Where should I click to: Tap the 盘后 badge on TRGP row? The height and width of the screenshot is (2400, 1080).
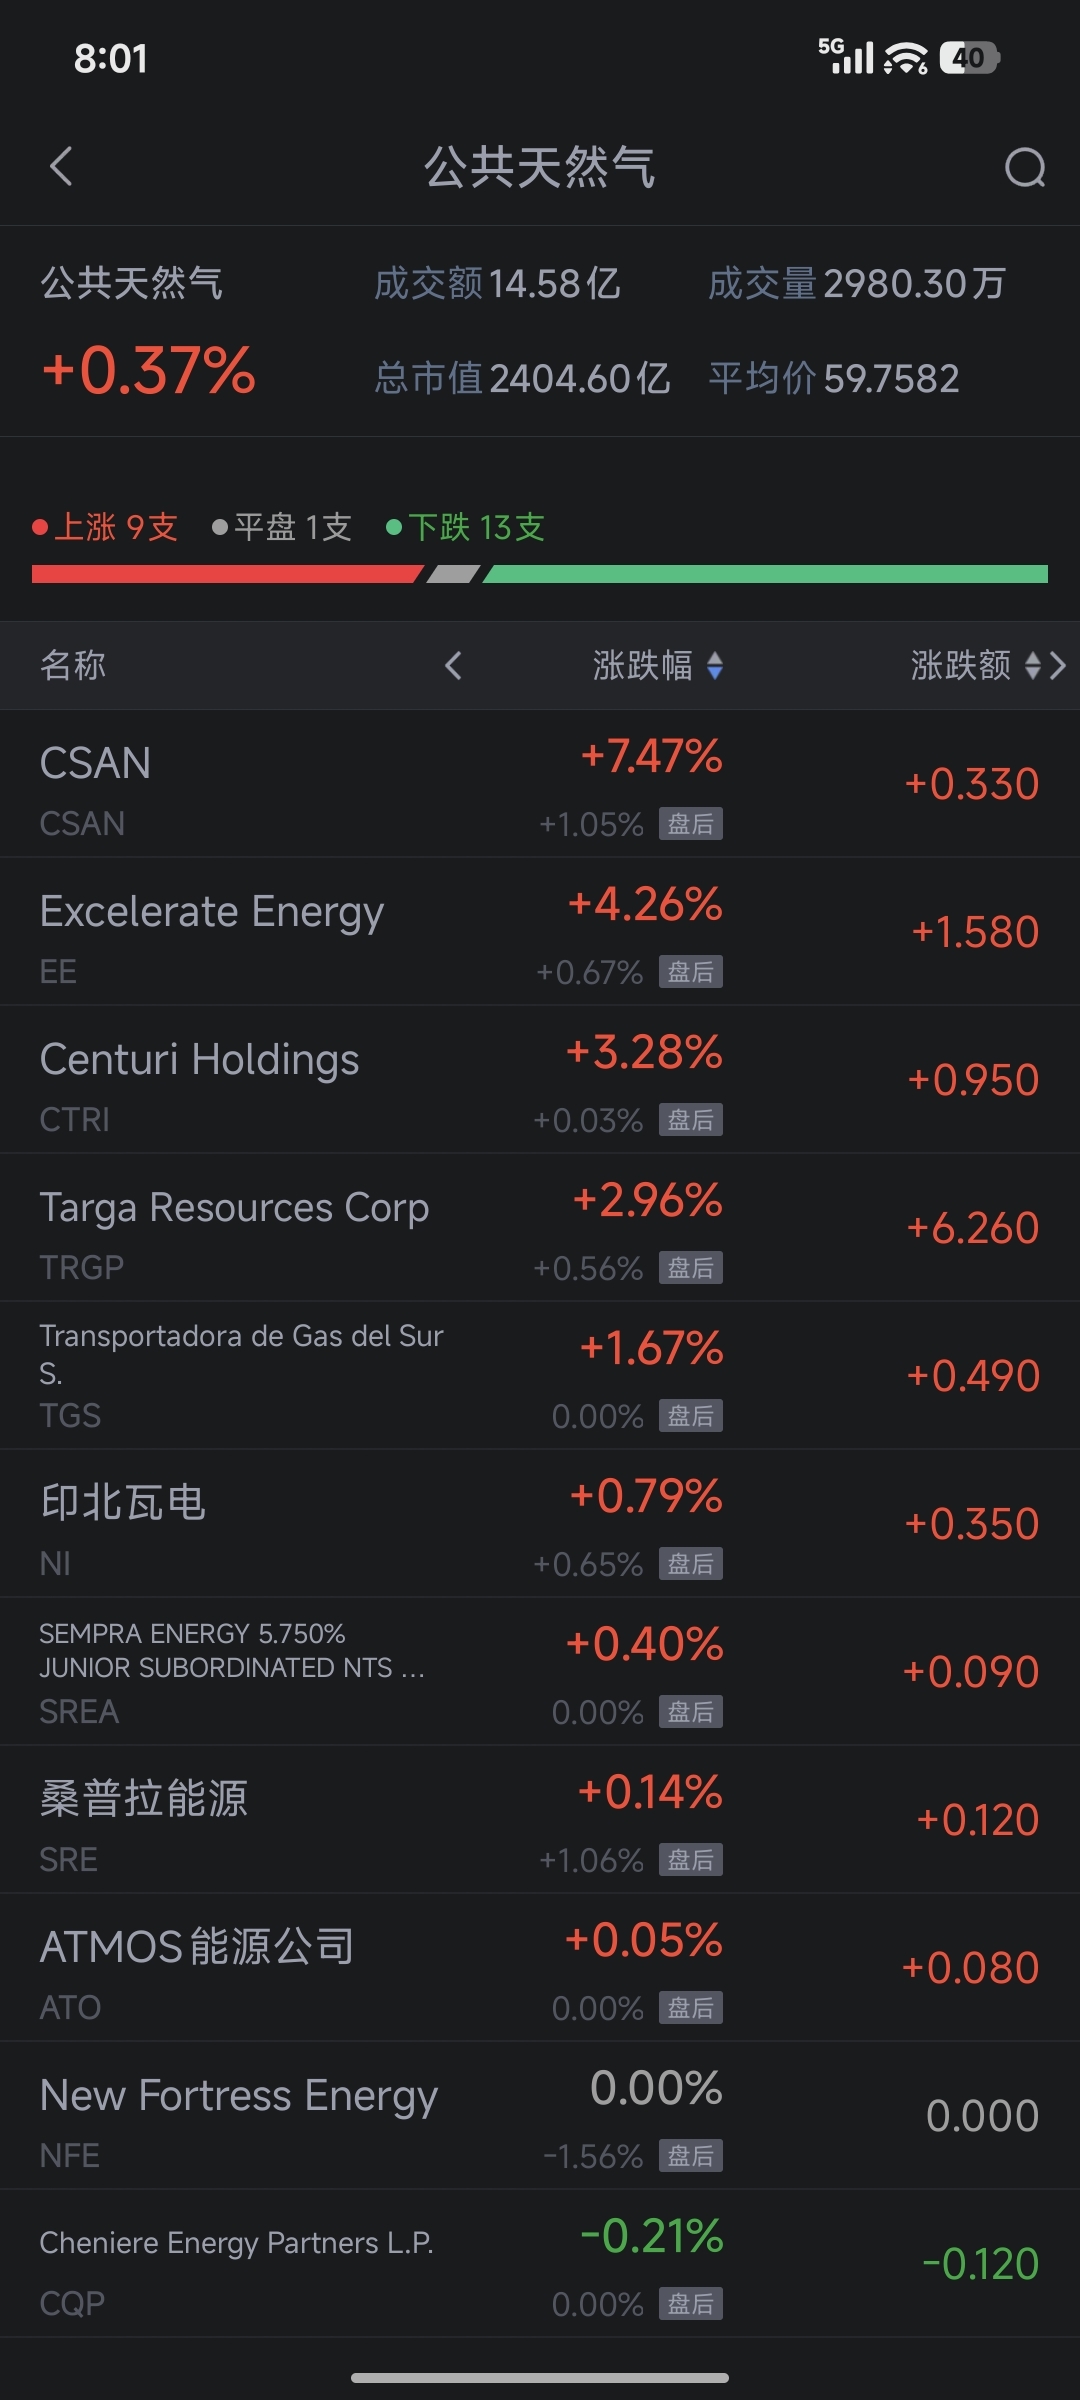click(x=691, y=1268)
